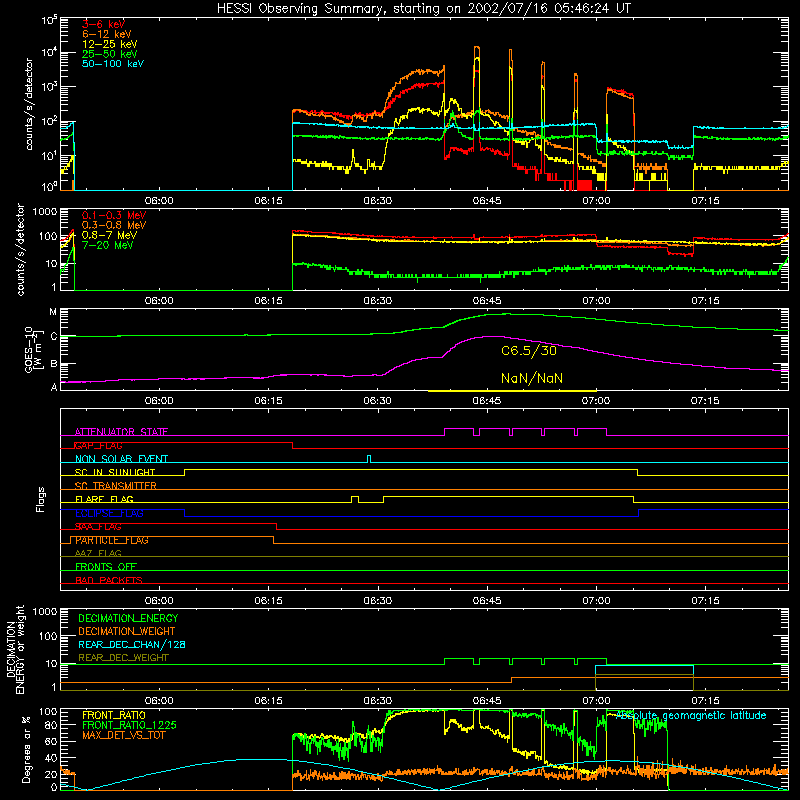Click counts/s/detector axis title of keV plot

pyautogui.click(x=28, y=104)
